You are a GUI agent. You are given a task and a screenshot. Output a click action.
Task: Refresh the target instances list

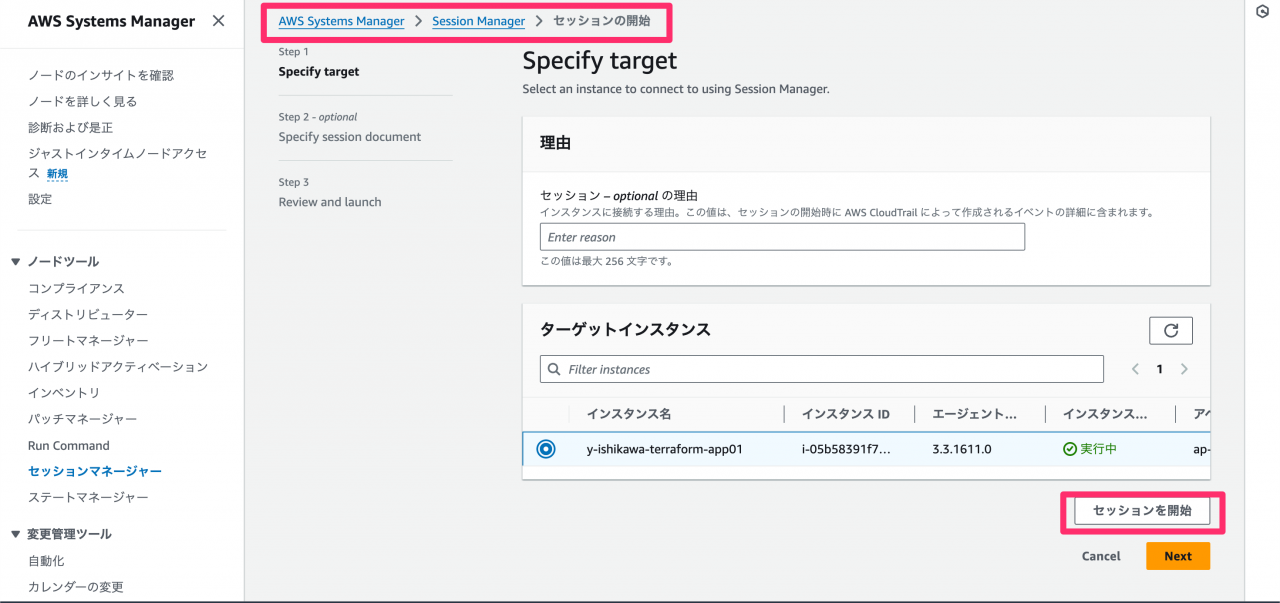pos(1171,330)
